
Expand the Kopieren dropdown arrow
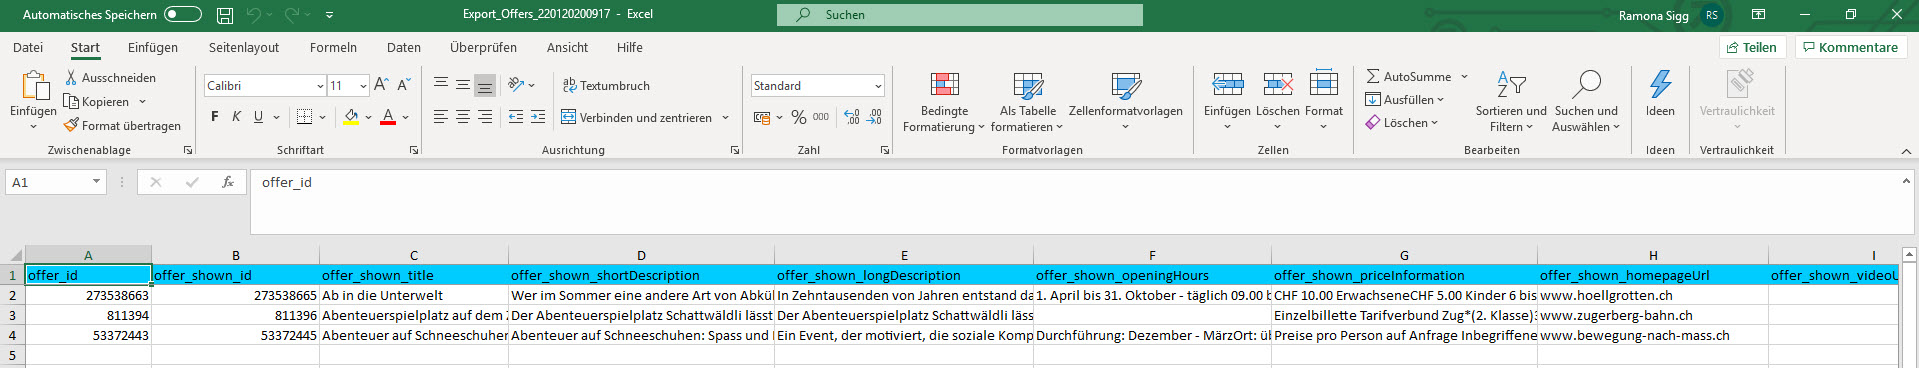pyautogui.click(x=143, y=101)
